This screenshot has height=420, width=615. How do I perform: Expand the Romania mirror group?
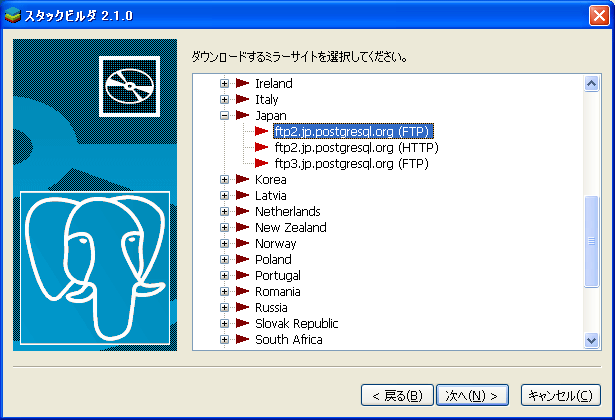224,291
